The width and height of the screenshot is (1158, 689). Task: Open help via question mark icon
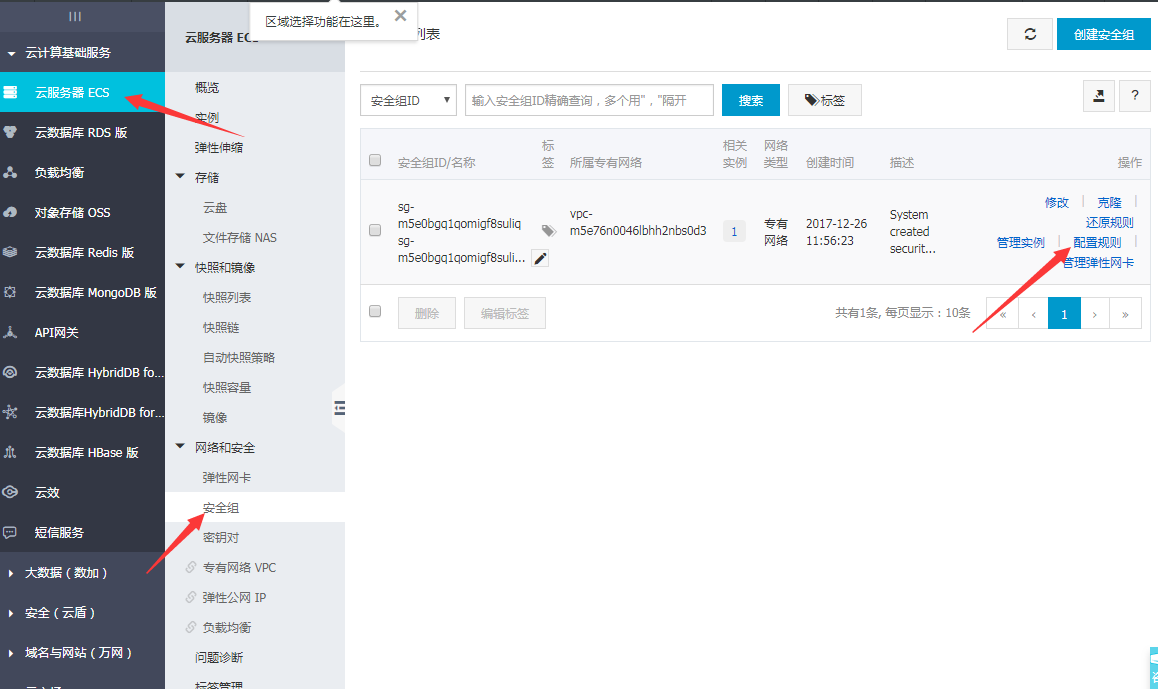coord(1134,96)
